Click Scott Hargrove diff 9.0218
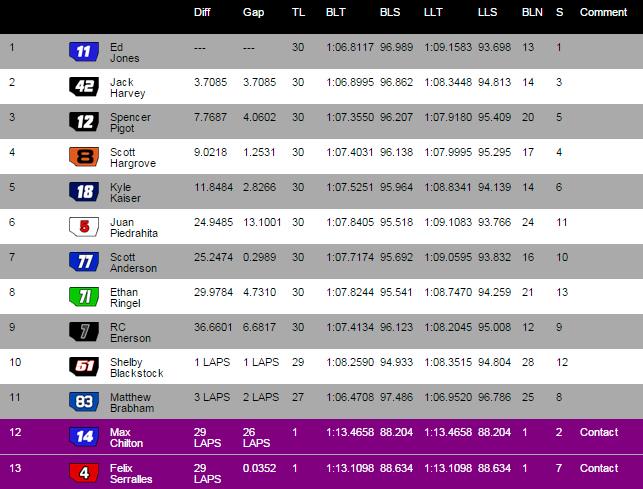This screenshot has height=489, width=643. click(x=210, y=153)
